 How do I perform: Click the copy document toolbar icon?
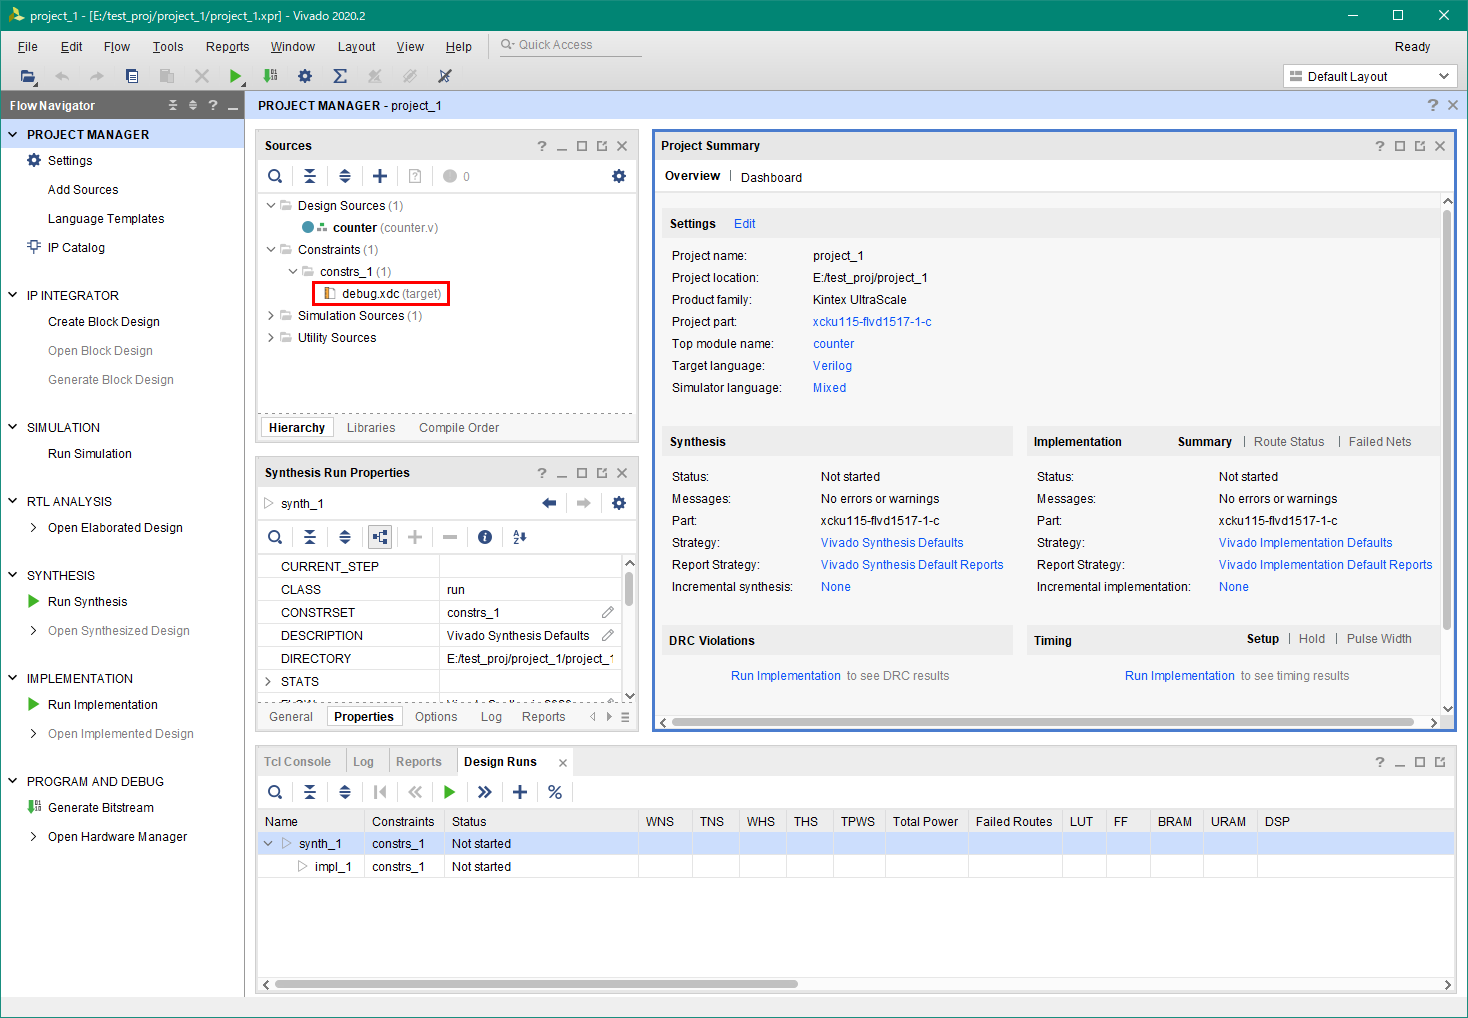pos(132,76)
